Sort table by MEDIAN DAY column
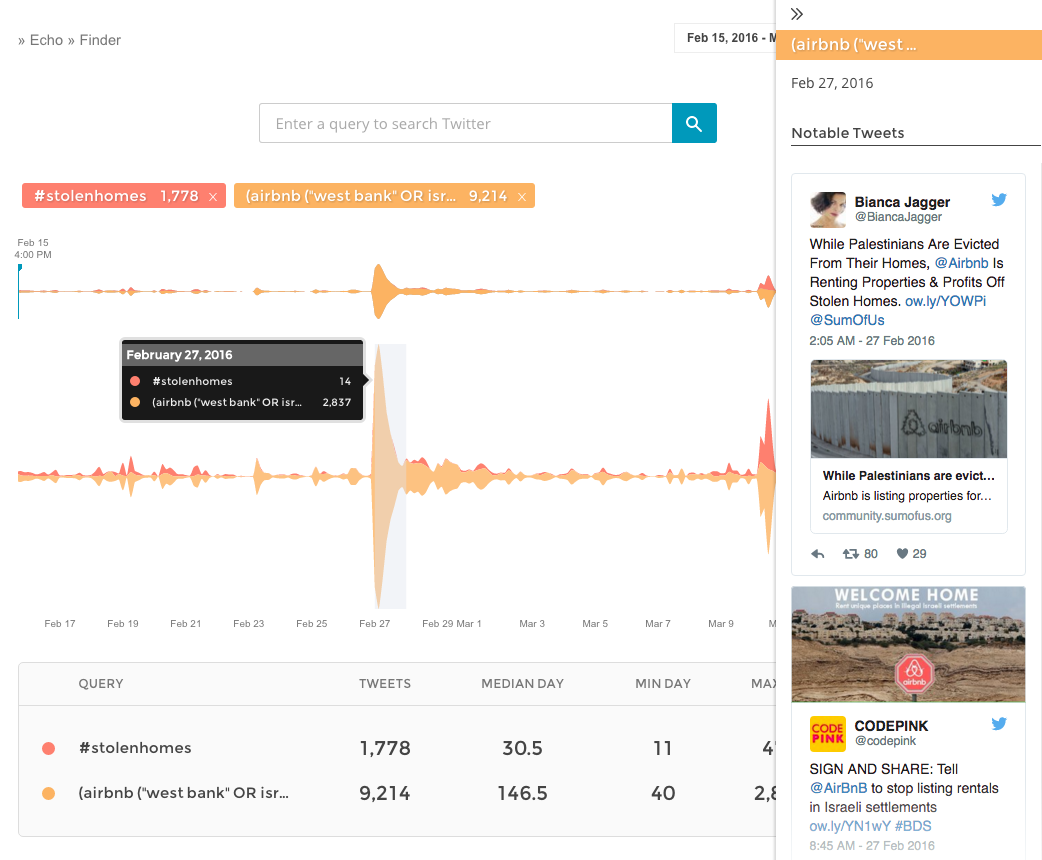Image resolution: width=1042 pixels, height=860 pixels. (522, 684)
